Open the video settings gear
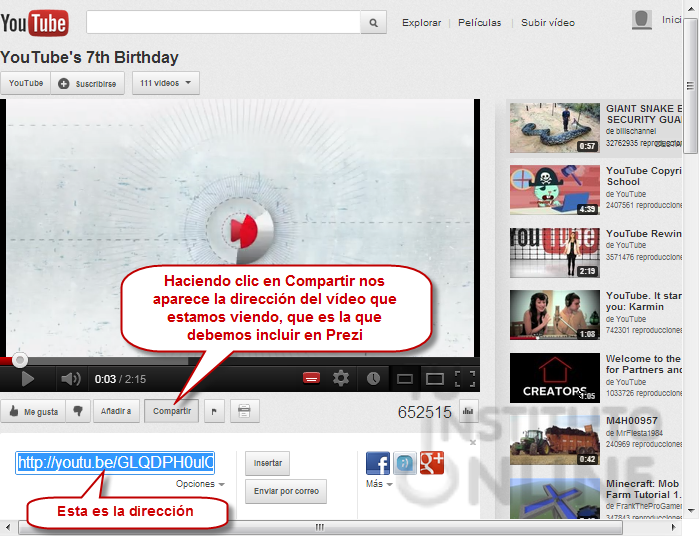This screenshot has height=536, width=699. click(x=341, y=379)
